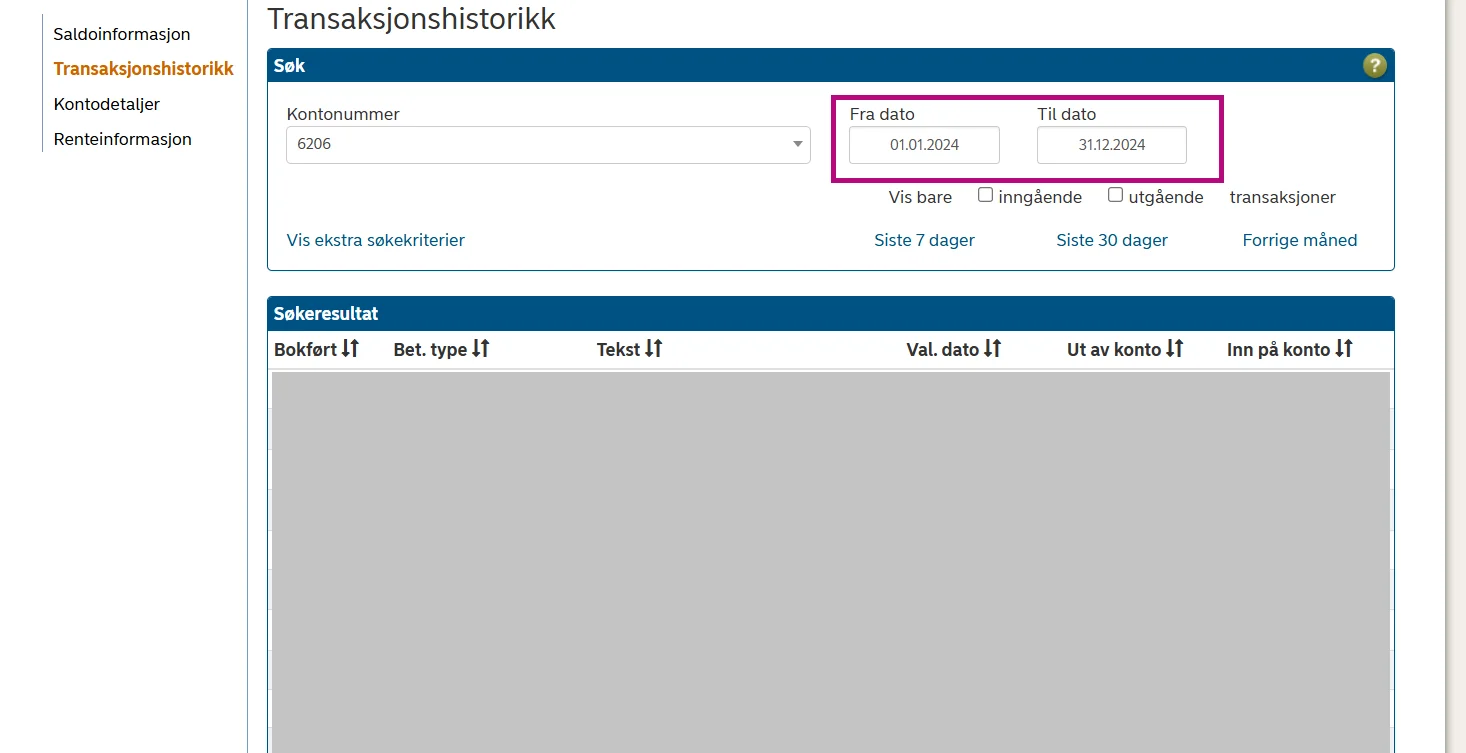Sort by Ut av konto arrows
The height and width of the screenshot is (753, 1466).
point(1174,349)
